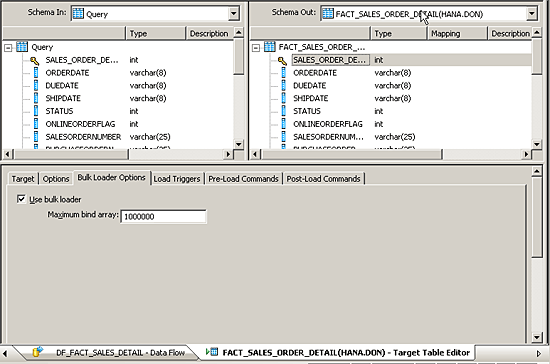Image resolution: width=550 pixels, height=364 pixels.
Task: Open the Load Triggers tab
Action: point(177,179)
